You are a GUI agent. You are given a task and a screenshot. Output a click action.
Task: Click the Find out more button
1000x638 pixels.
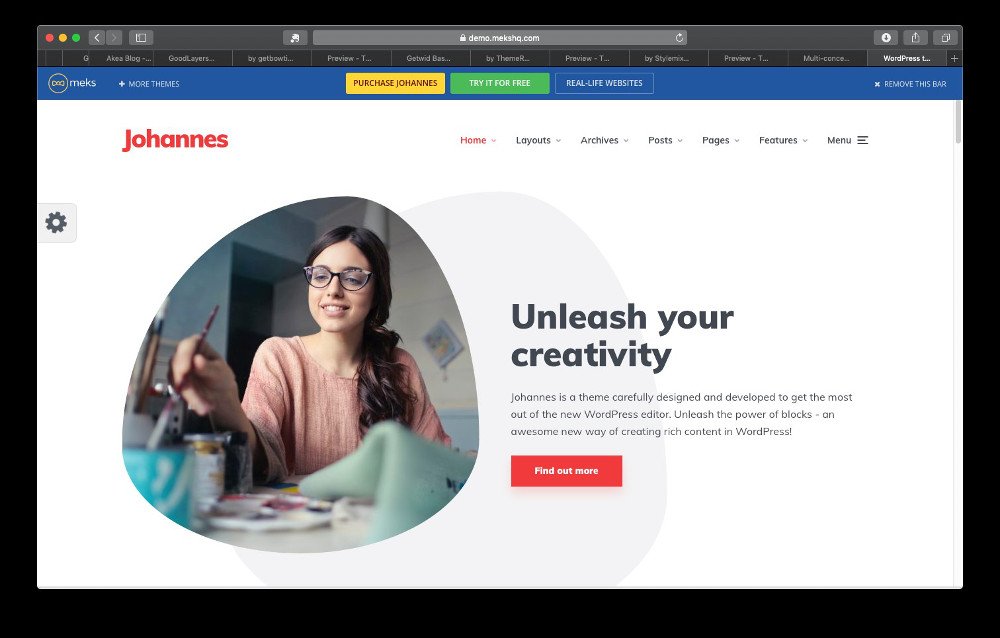pos(566,471)
